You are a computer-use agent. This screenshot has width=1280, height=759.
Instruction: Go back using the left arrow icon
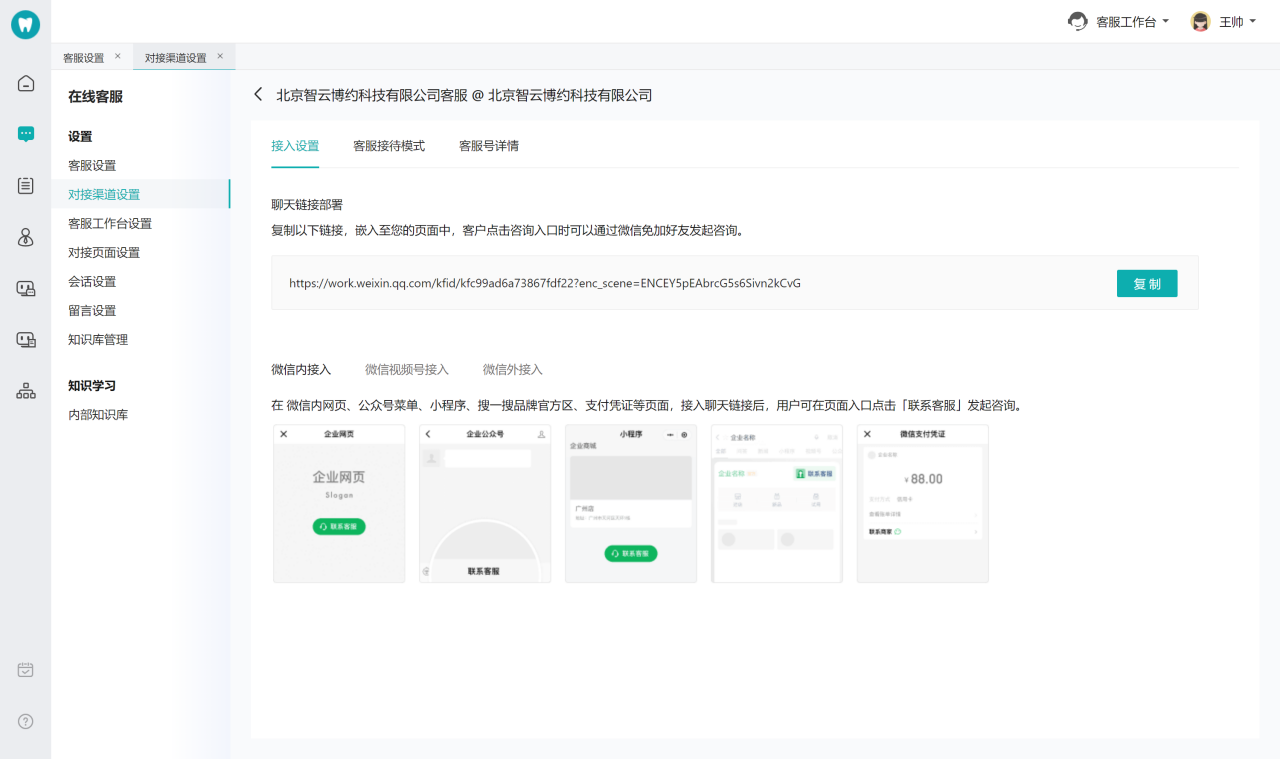[258, 94]
